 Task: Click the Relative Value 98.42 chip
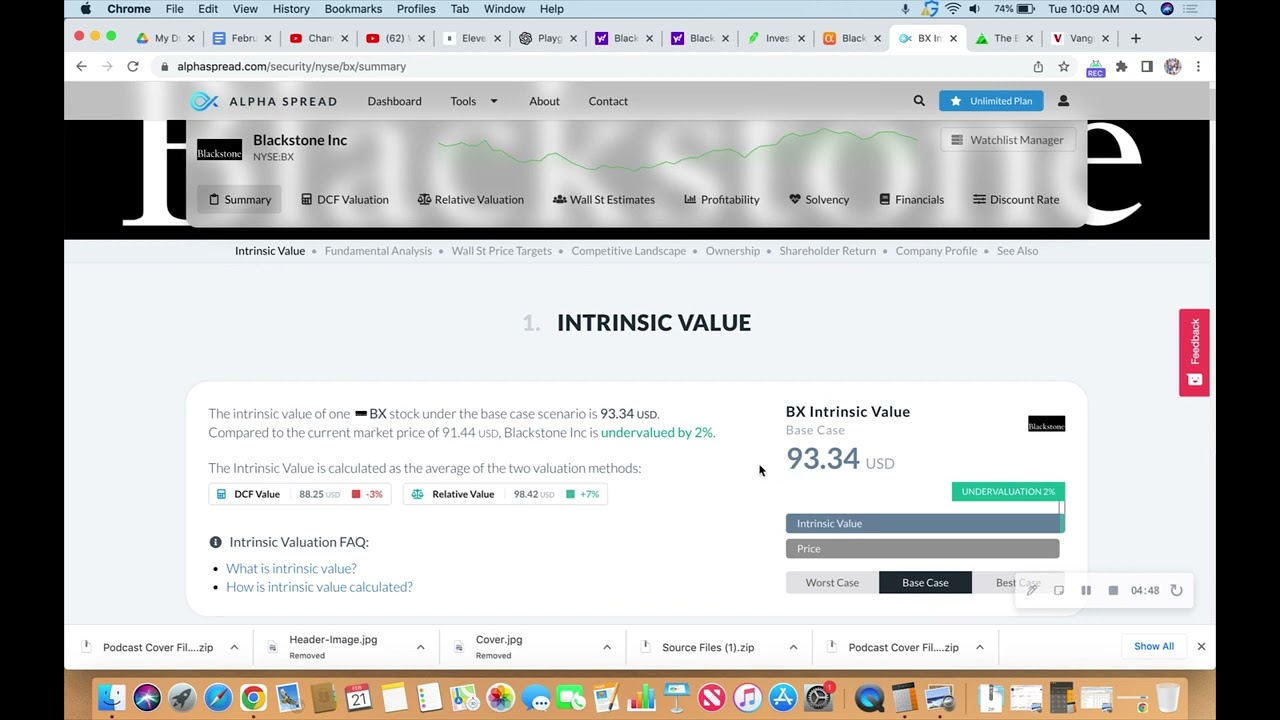point(505,494)
